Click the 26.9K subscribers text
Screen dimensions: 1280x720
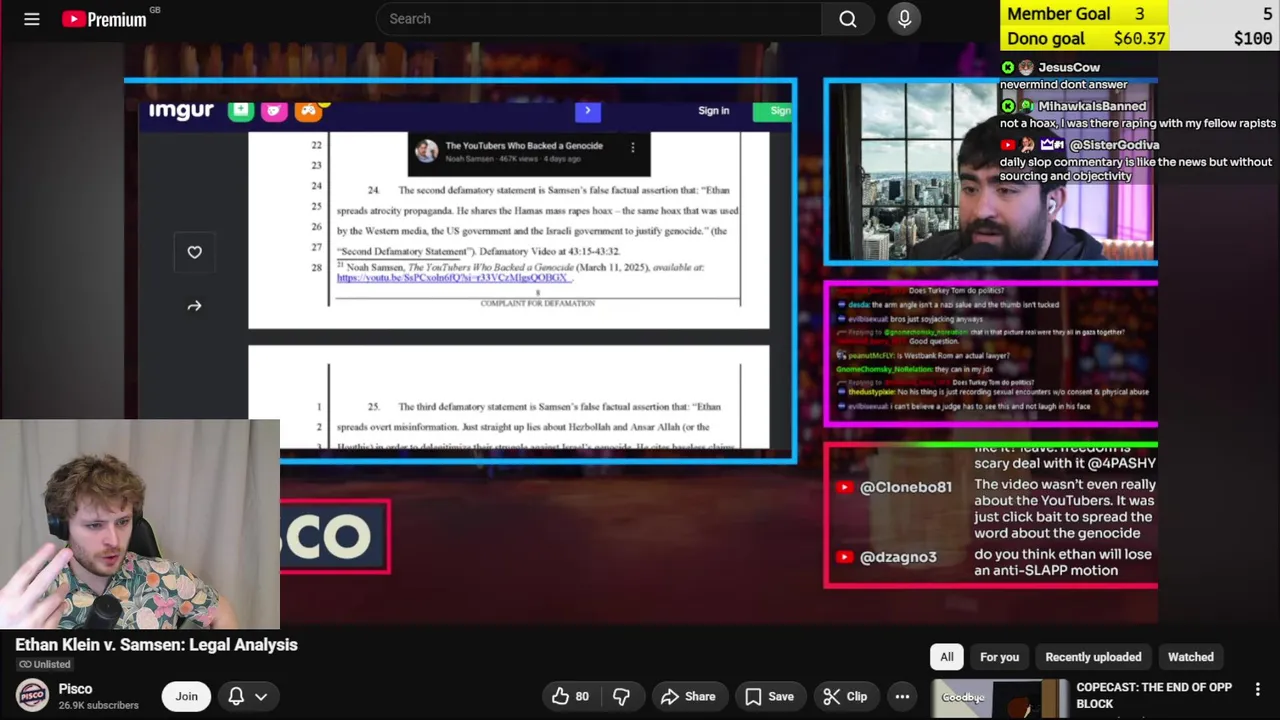click(x=98, y=705)
